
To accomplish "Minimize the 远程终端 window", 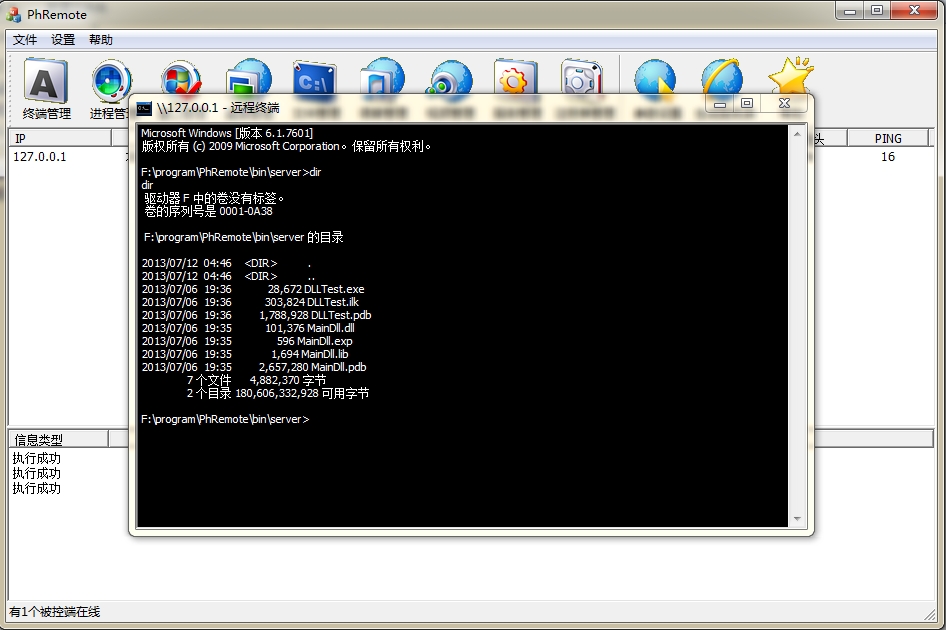I will 719,104.
